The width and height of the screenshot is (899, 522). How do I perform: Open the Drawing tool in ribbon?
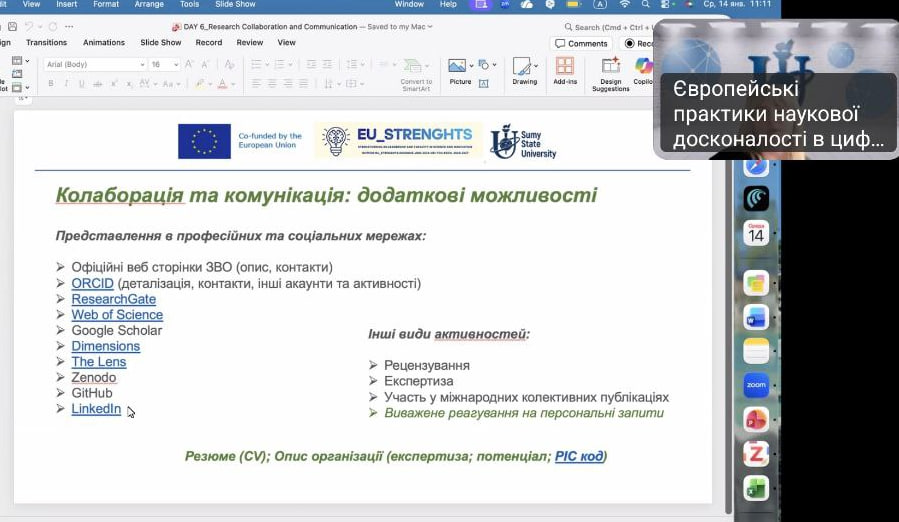(524, 71)
